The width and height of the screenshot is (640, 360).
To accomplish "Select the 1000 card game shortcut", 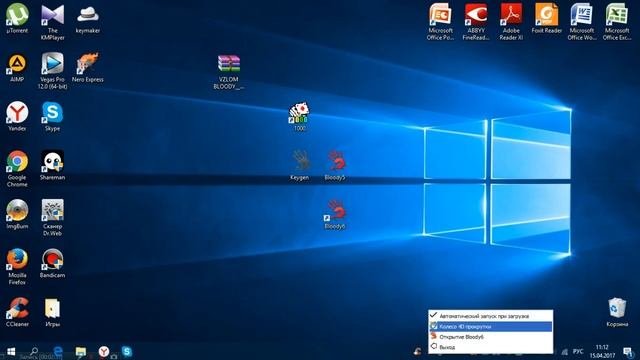I will tap(299, 117).
